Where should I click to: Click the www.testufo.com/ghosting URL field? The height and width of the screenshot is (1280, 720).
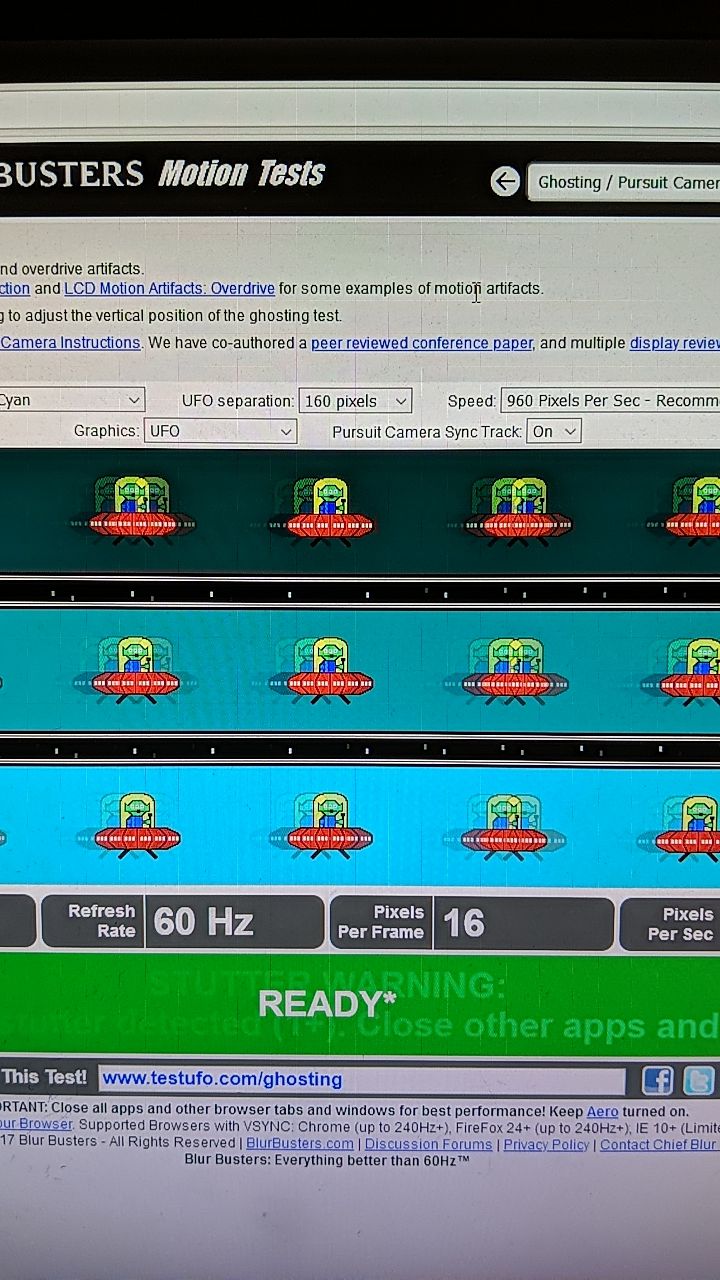tap(361, 1079)
